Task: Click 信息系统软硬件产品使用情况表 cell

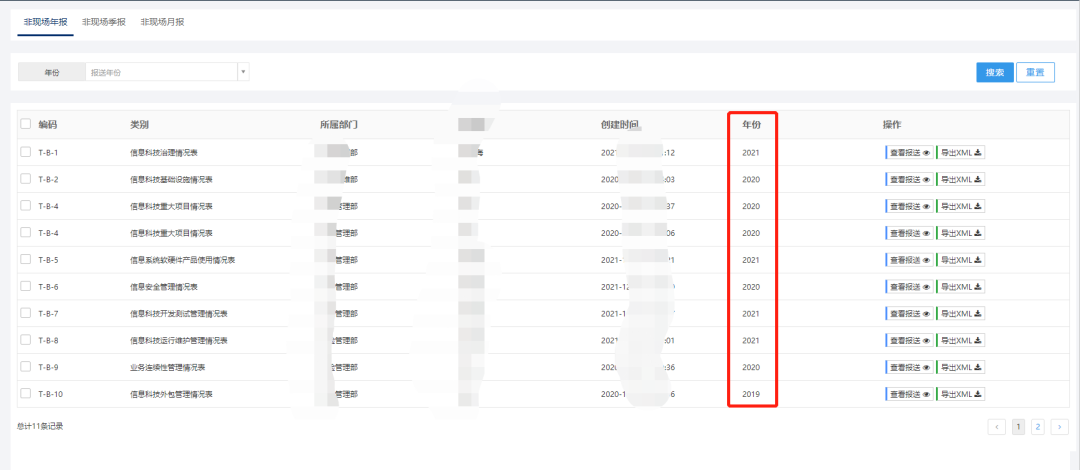Action: (x=183, y=260)
